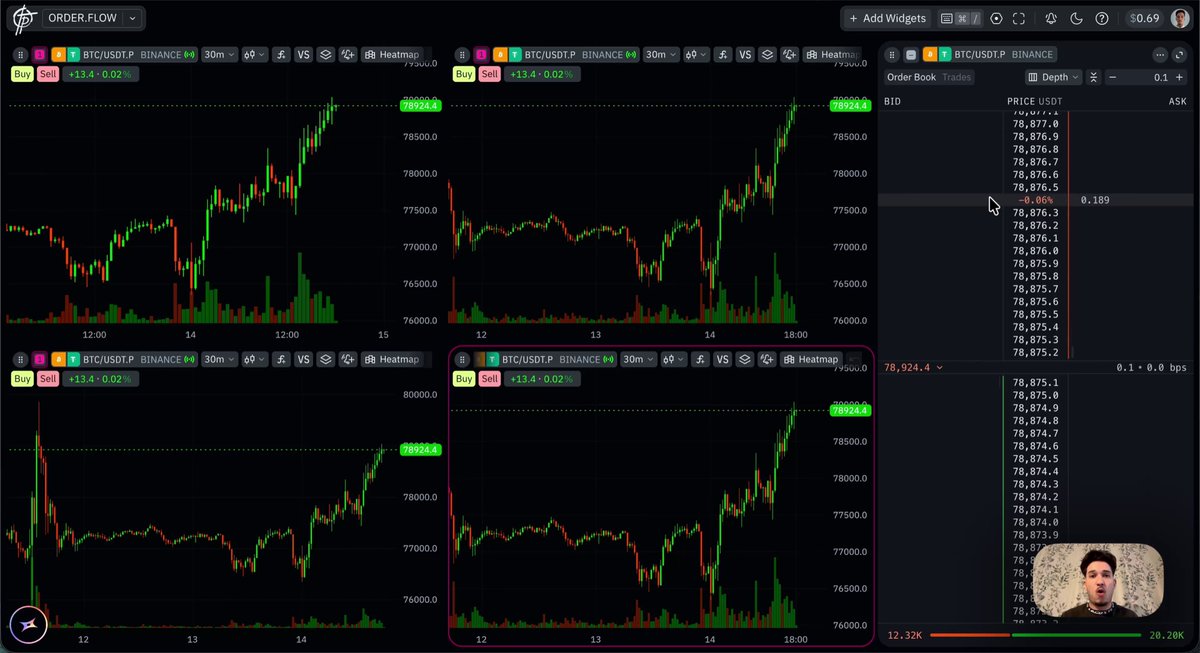Click the $0.69 balance pill
The height and width of the screenshot is (653, 1200).
coord(1144,18)
